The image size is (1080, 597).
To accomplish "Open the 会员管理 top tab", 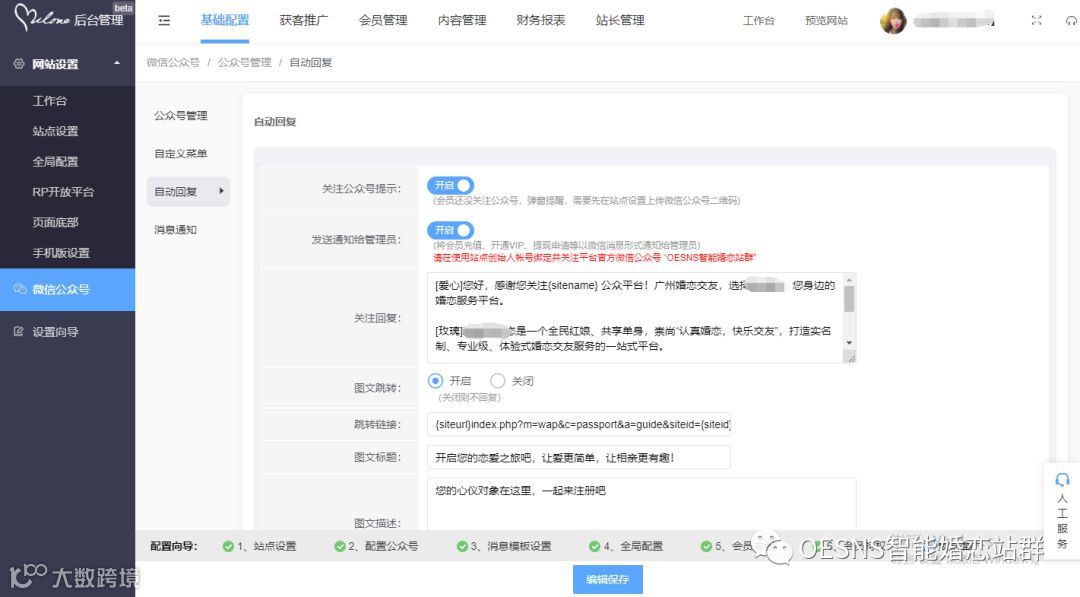I will 383,21.
